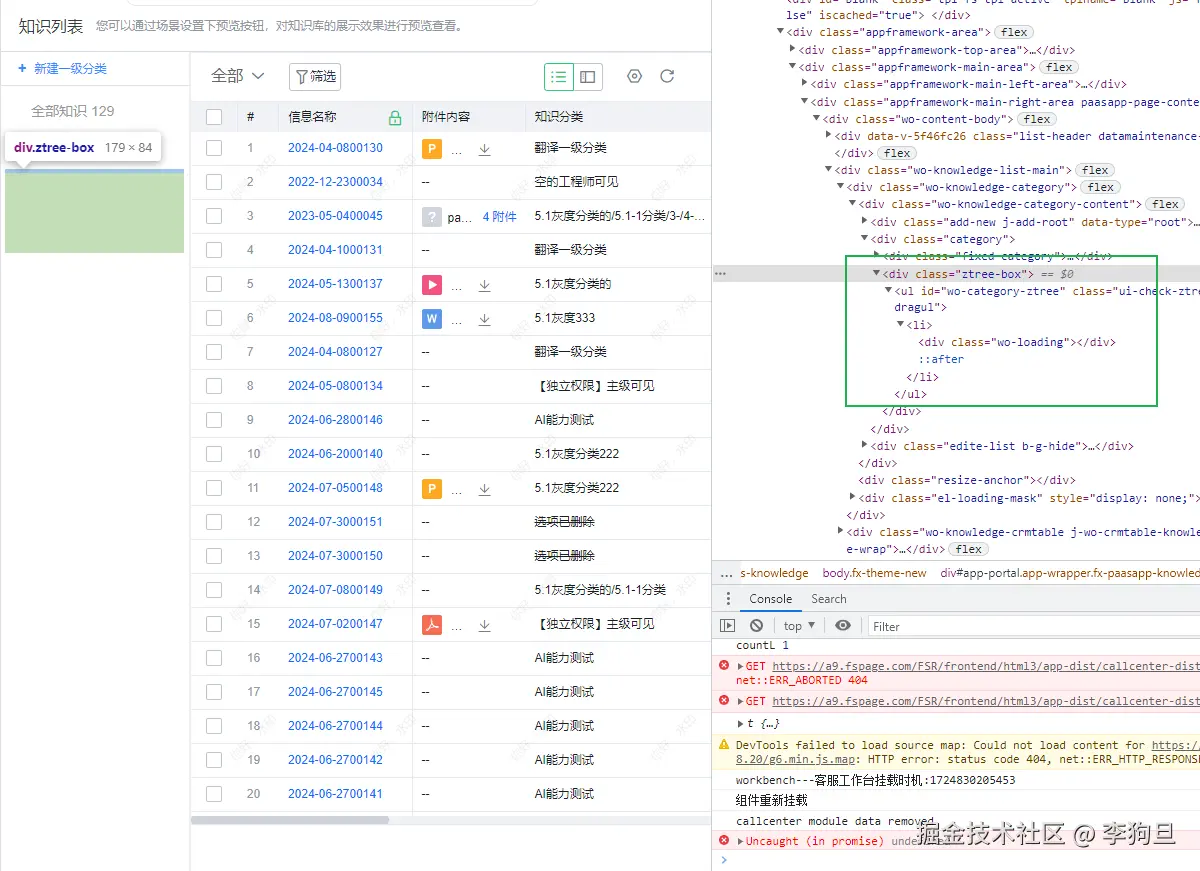Select 全部知识 129 category
1200x871 pixels.
click(73, 111)
